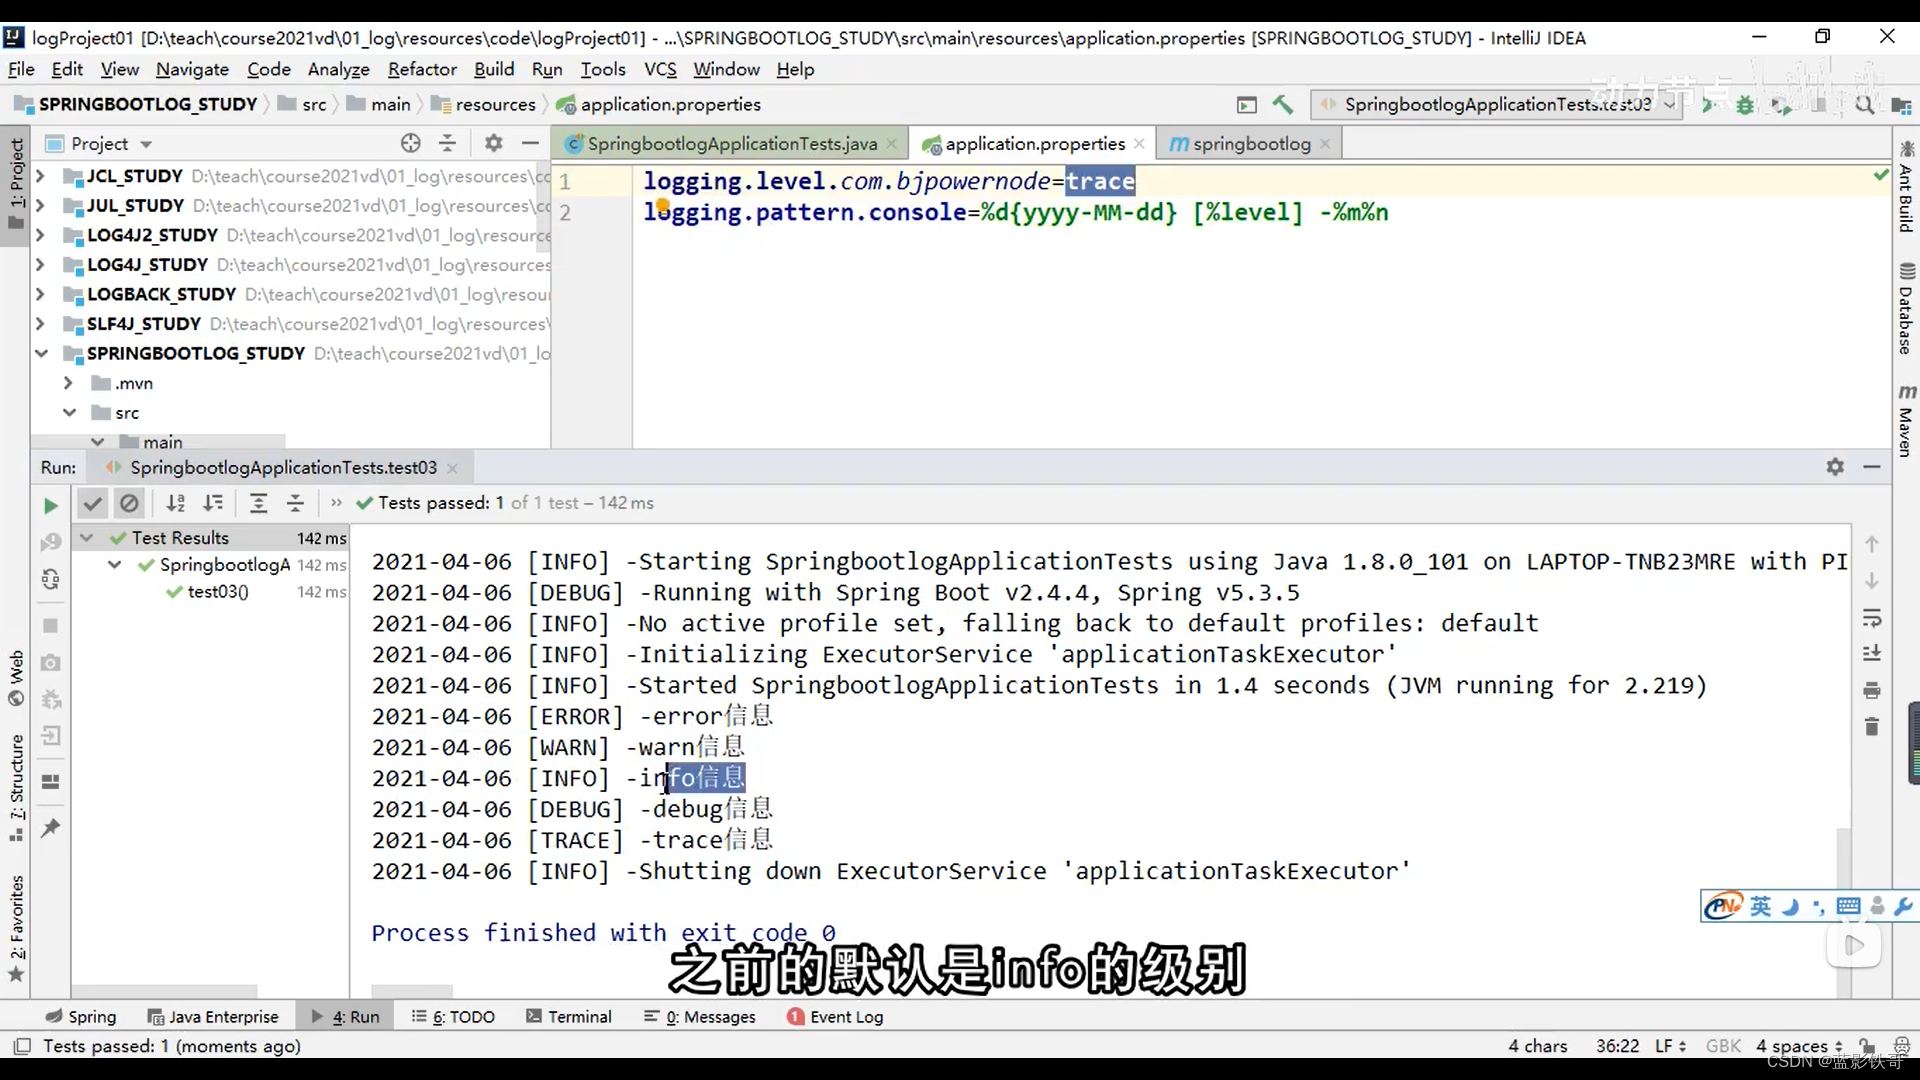The image size is (1920, 1080).
Task: Open 6: TODO tool window
Action: [x=453, y=1017]
